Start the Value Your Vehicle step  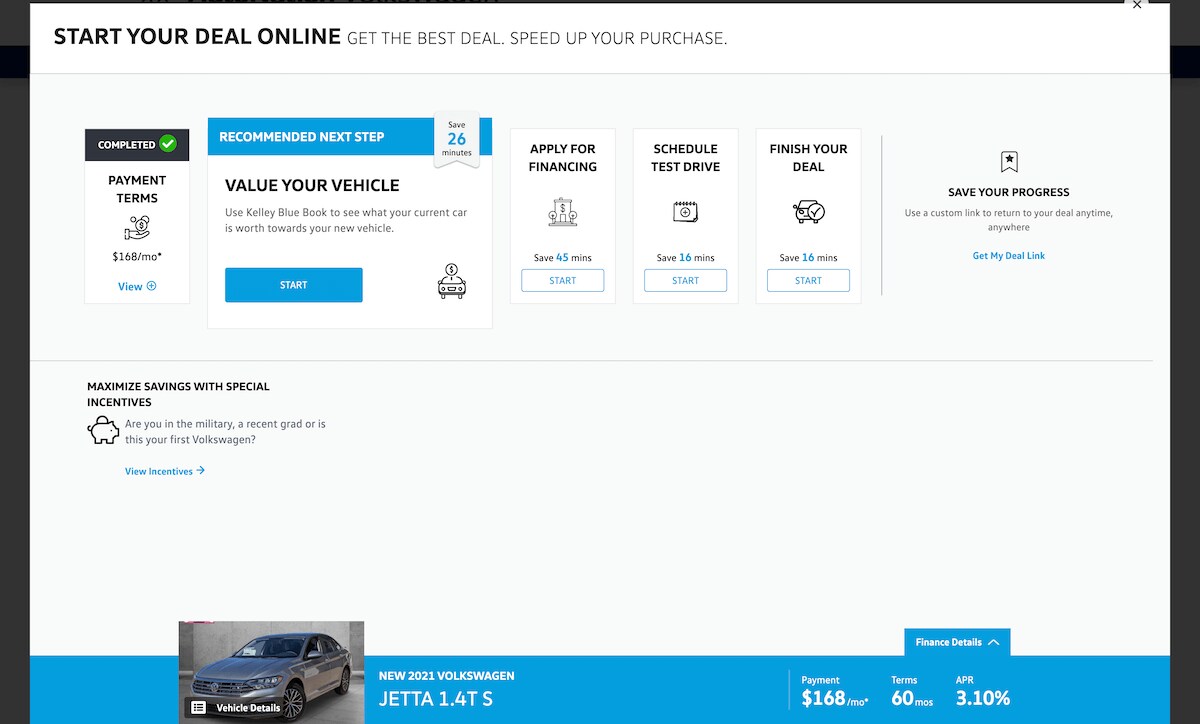(x=294, y=285)
